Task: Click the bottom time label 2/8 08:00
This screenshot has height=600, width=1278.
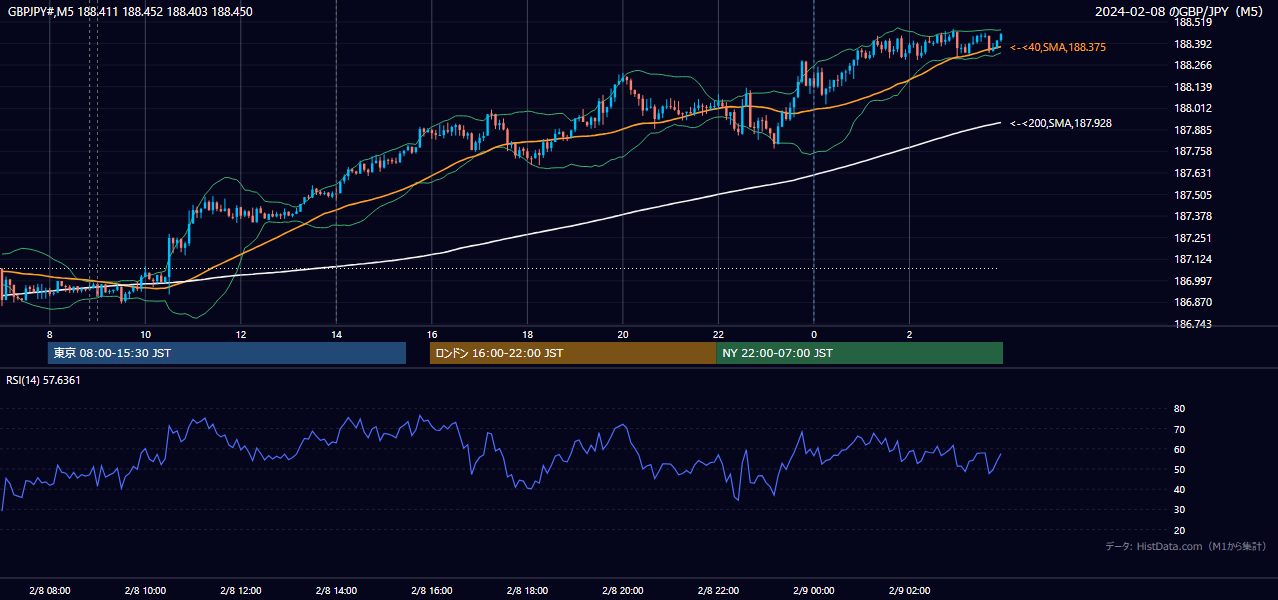Action: (x=50, y=590)
